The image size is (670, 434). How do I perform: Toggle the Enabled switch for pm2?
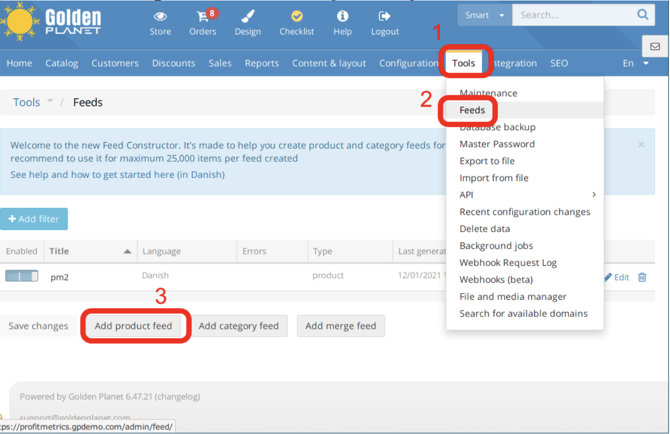point(22,276)
